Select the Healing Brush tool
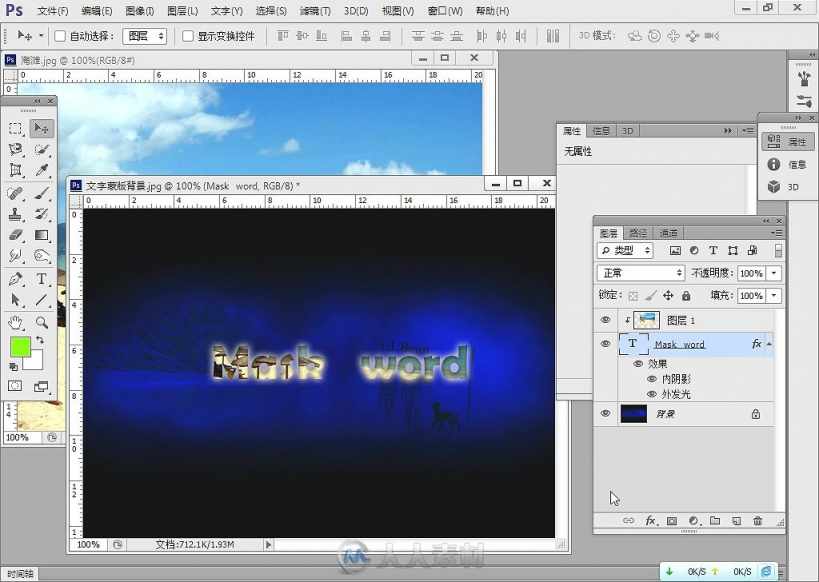Screen dimensions: 819x582 (15, 193)
